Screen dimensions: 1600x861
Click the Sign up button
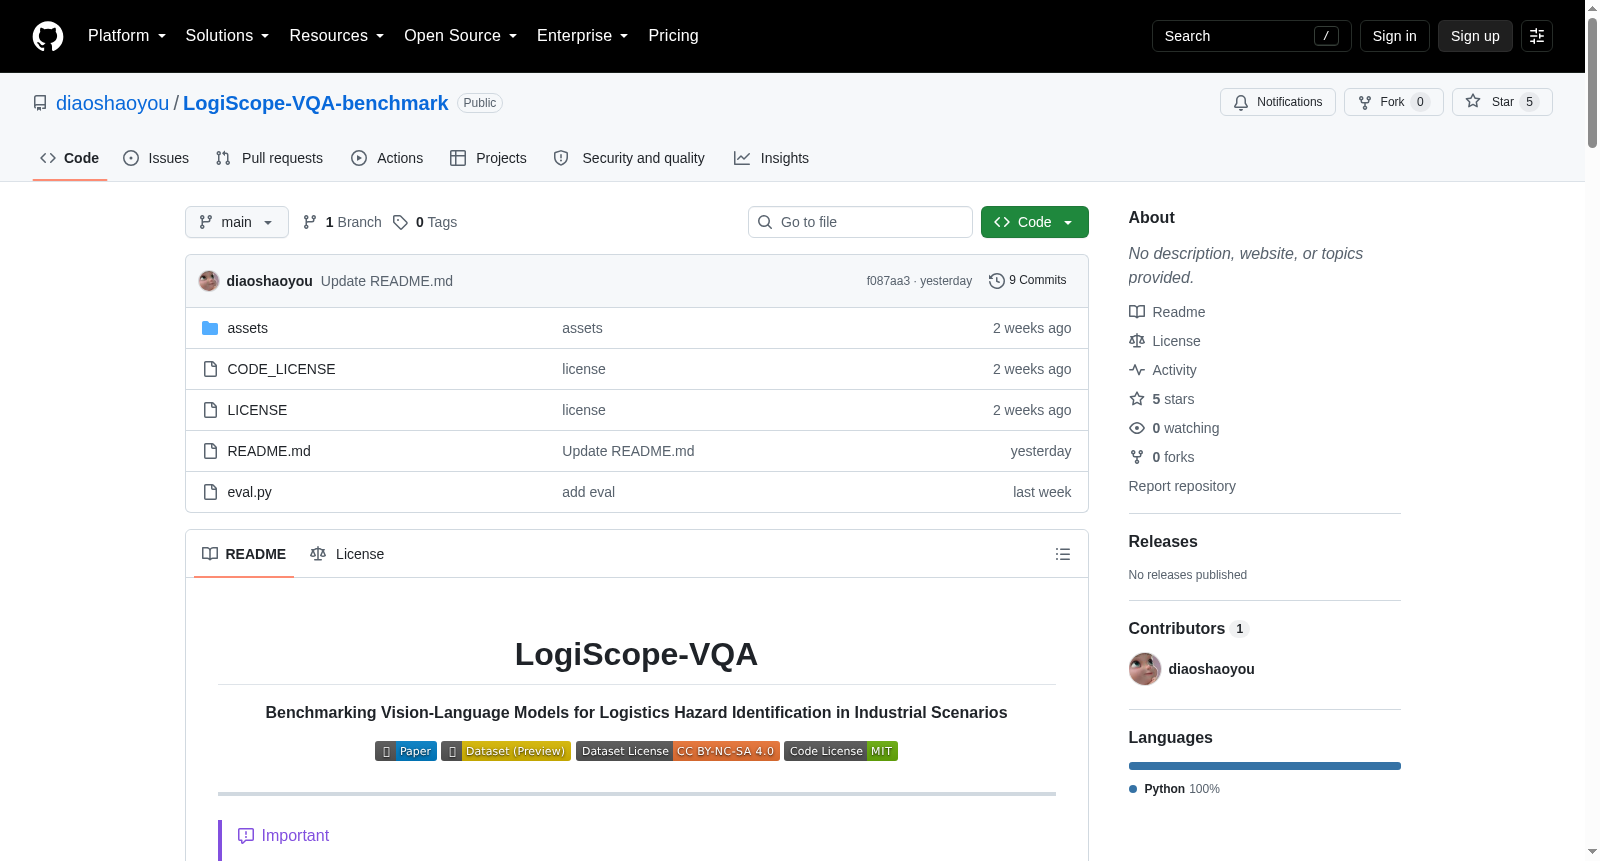pyautogui.click(x=1475, y=36)
